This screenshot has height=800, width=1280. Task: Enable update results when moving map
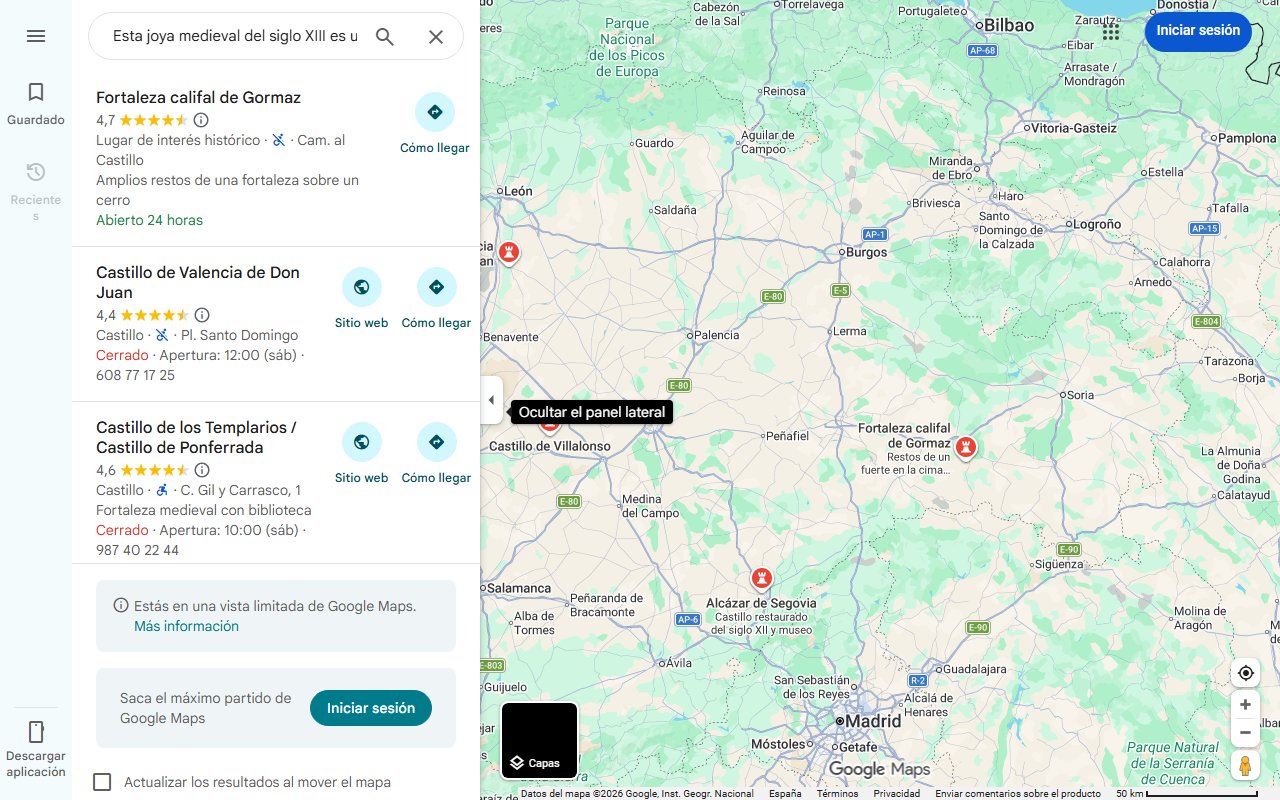click(102, 782)
